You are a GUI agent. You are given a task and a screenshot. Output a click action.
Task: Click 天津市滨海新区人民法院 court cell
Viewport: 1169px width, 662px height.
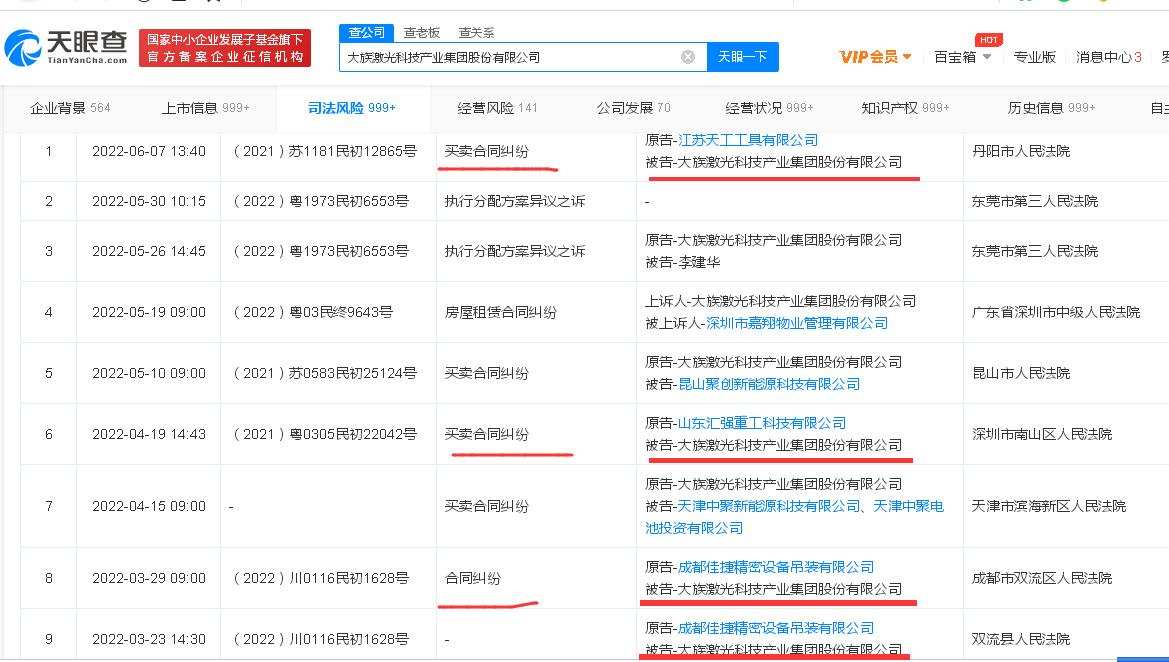[x=1048, y=506]
